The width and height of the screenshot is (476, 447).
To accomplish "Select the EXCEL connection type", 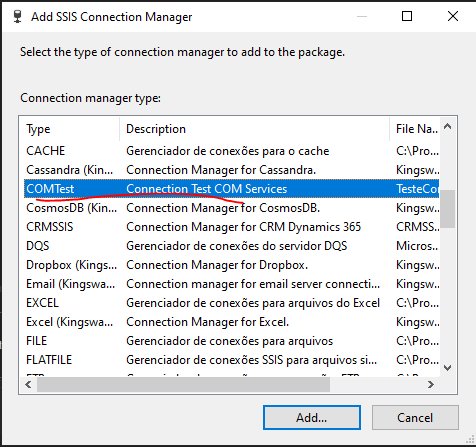I will (x=231, y=303).
